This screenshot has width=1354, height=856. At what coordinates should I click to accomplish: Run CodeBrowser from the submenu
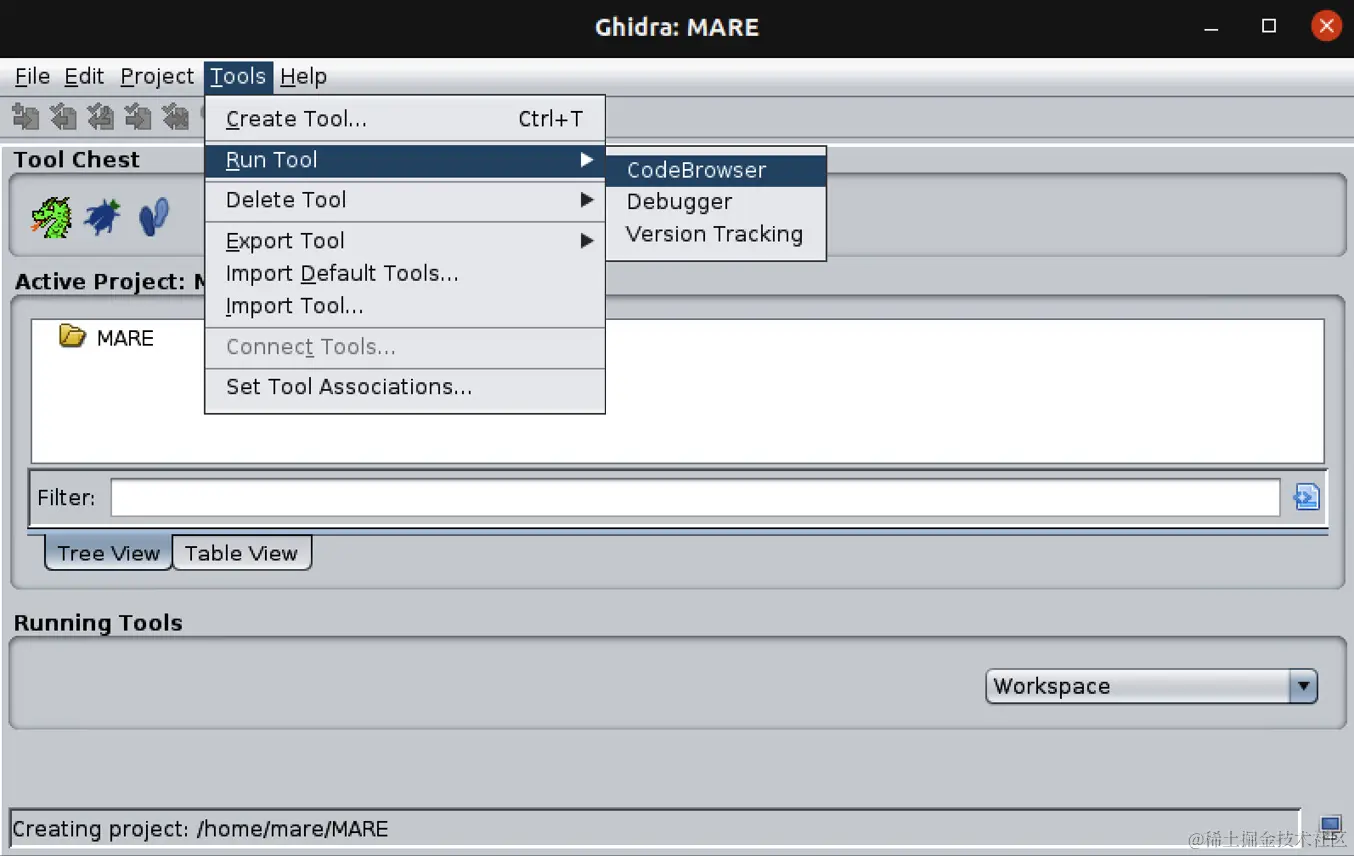pos(716,170)
